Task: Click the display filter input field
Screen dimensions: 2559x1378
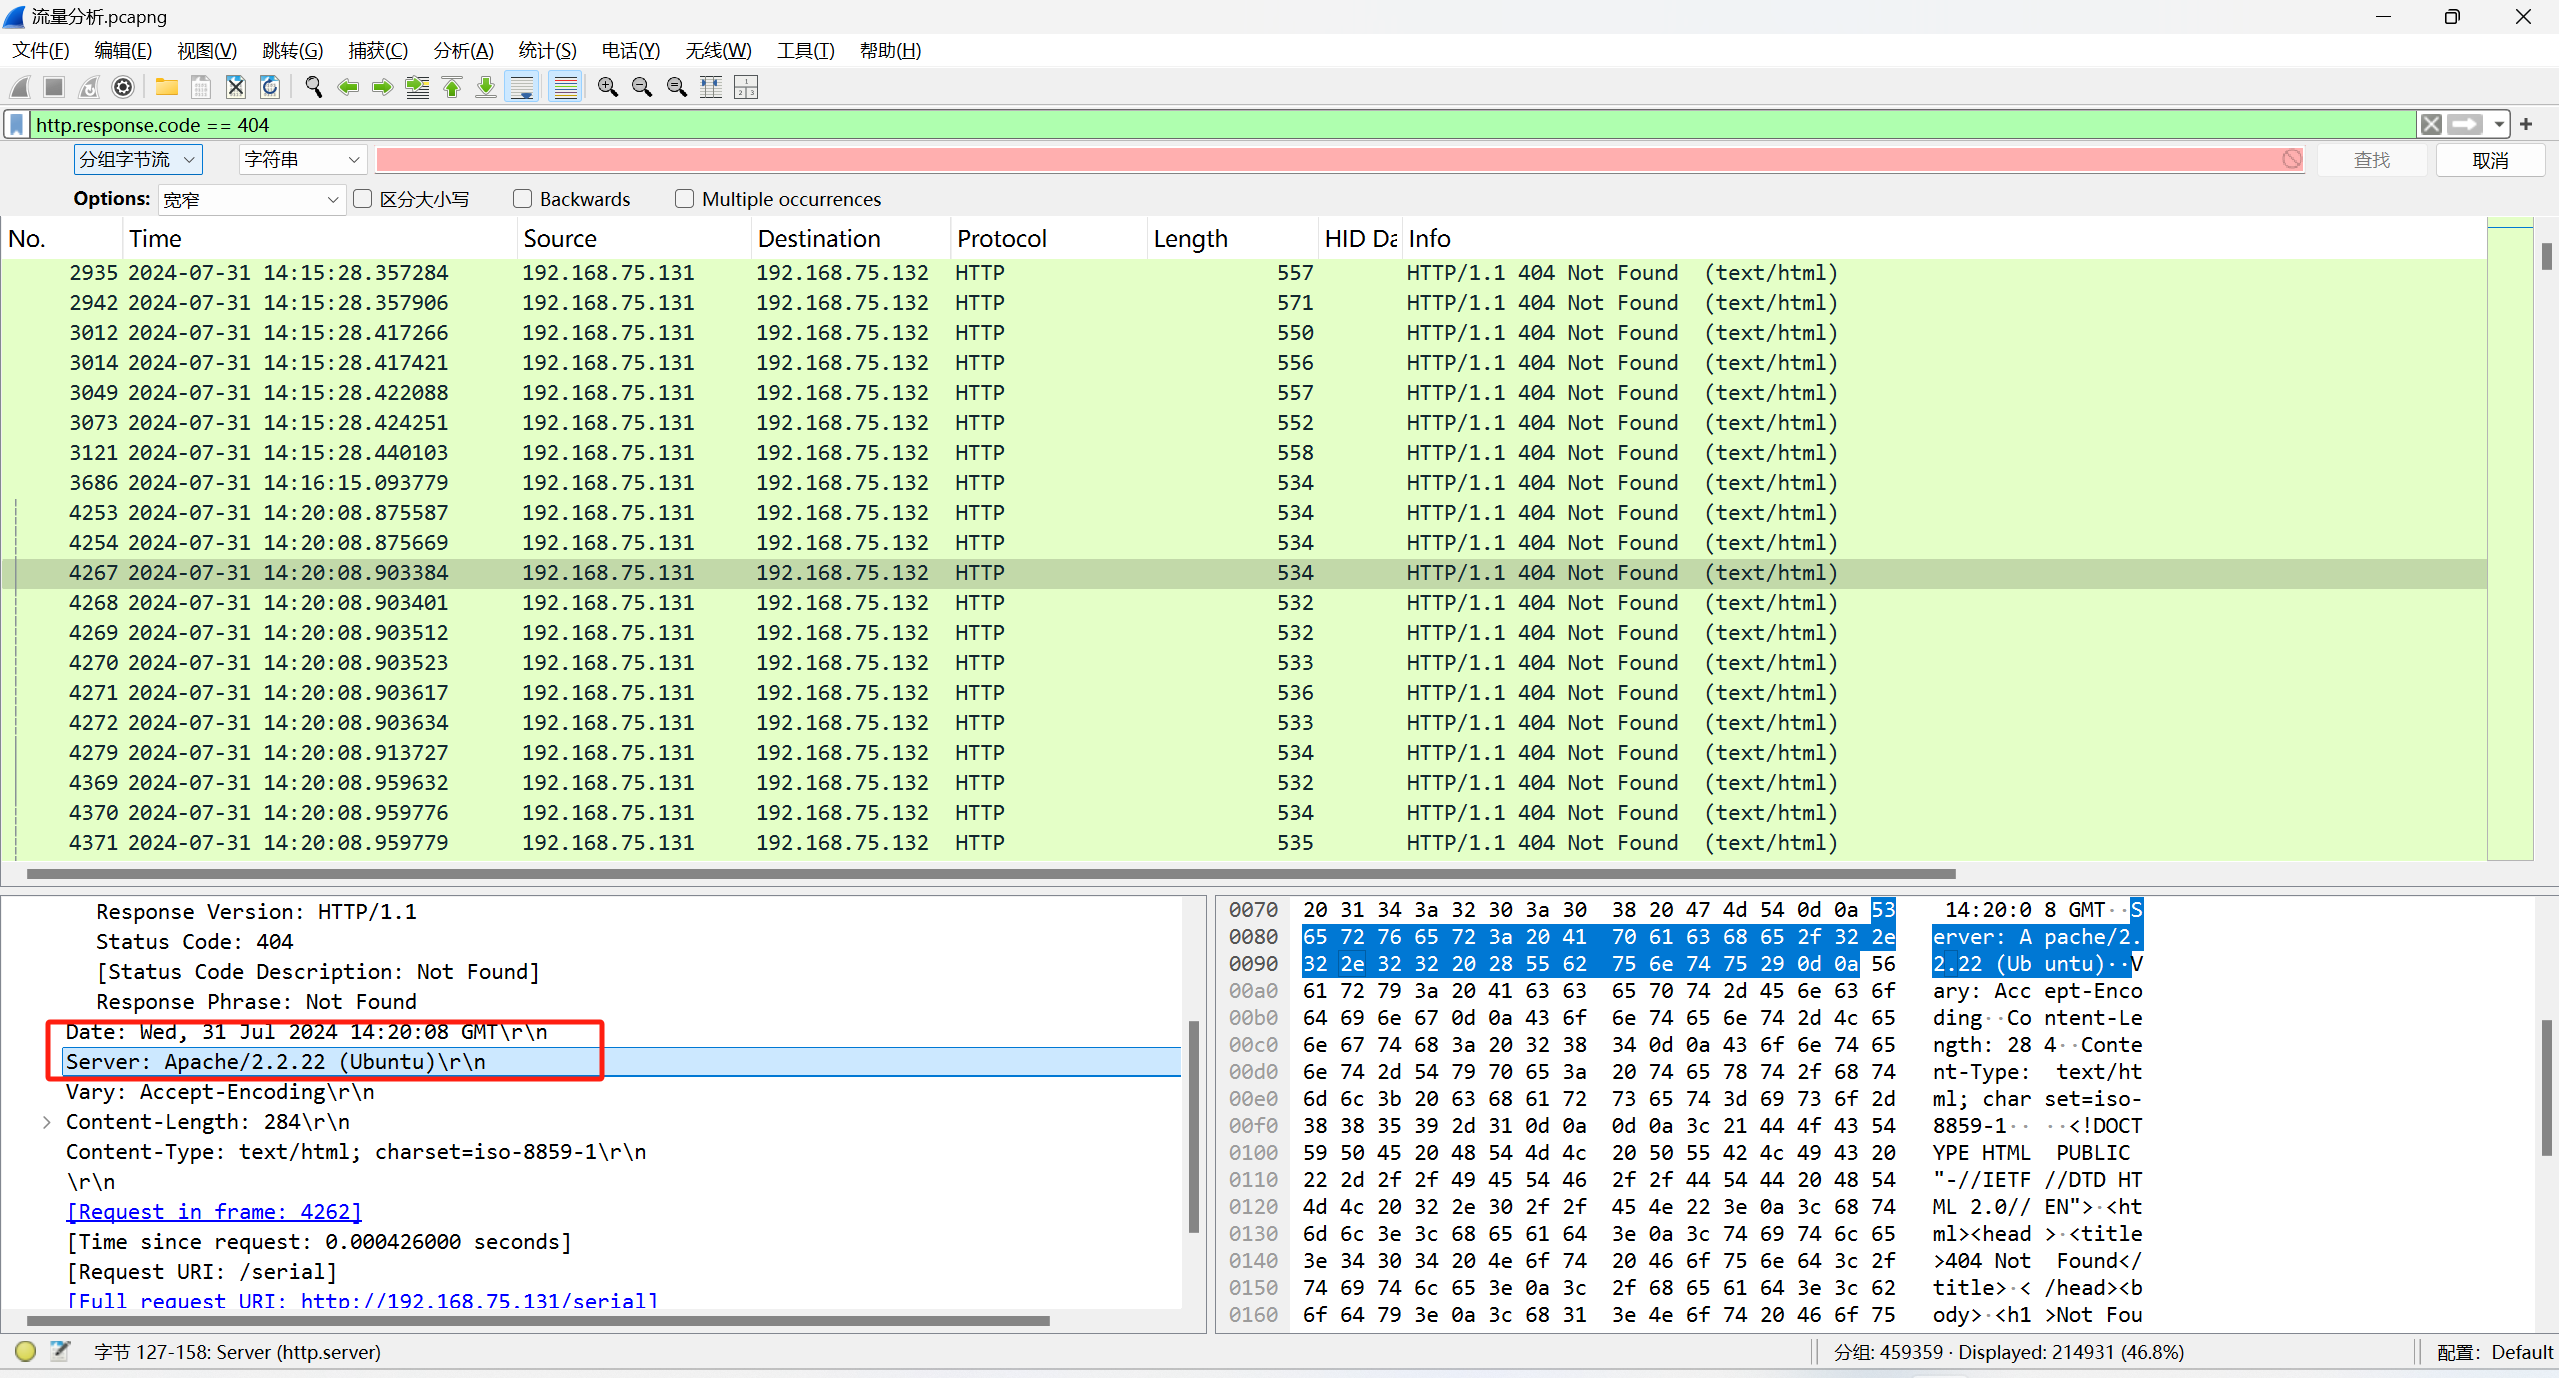Action: (1200, 125)
